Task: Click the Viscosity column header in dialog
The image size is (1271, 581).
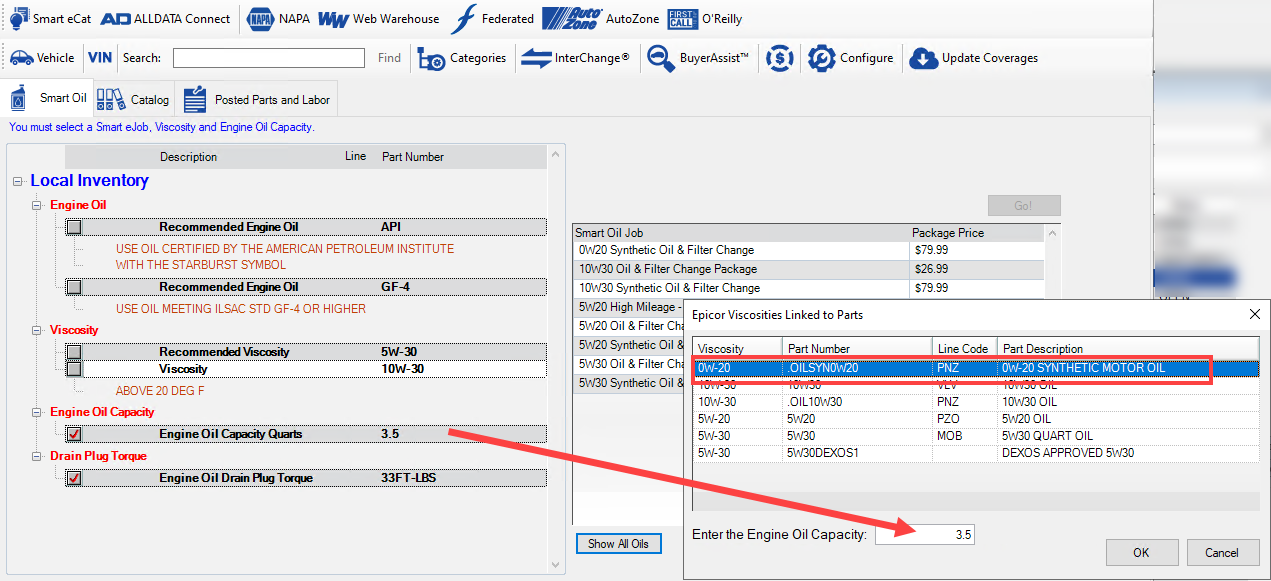Action: [x=738, y=349]
